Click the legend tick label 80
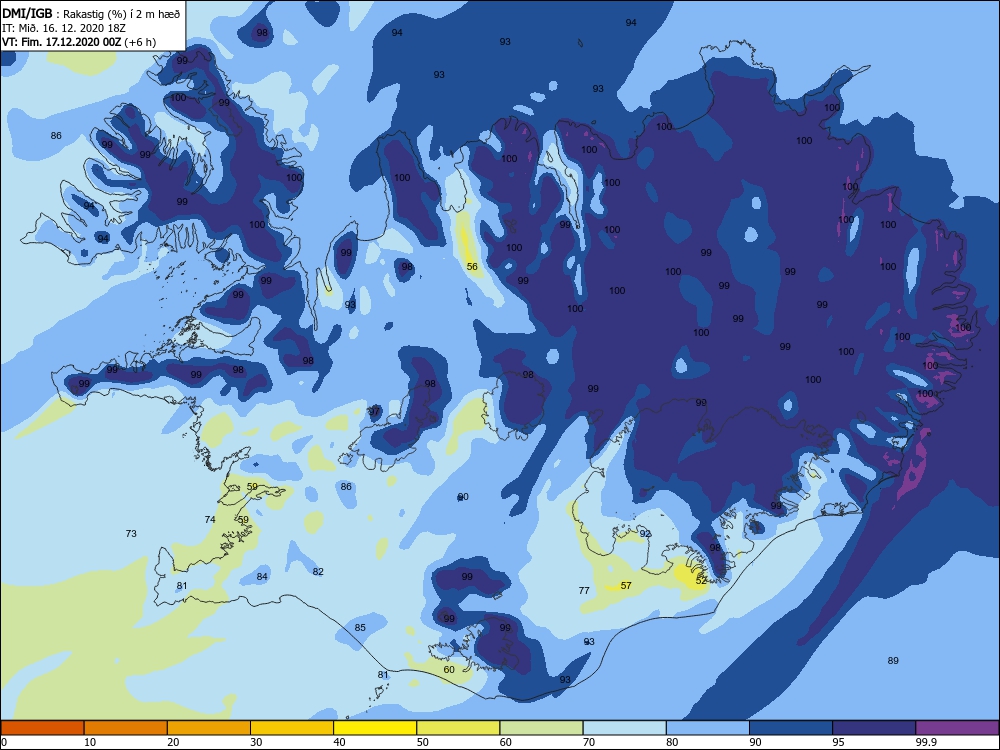This screenshot has width=1000, height=750. (x=672, y=742)
